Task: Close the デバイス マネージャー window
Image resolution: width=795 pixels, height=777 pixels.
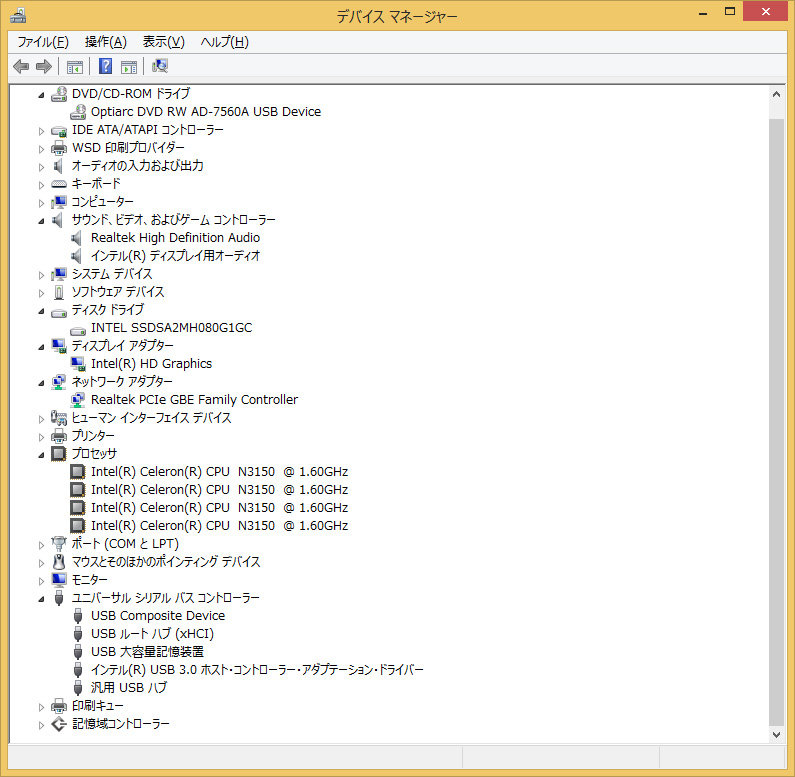Action: [x=766, y=11]
